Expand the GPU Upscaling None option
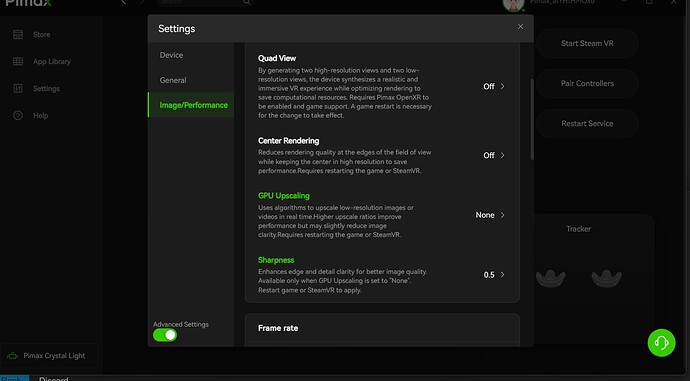 pos(490,215)
